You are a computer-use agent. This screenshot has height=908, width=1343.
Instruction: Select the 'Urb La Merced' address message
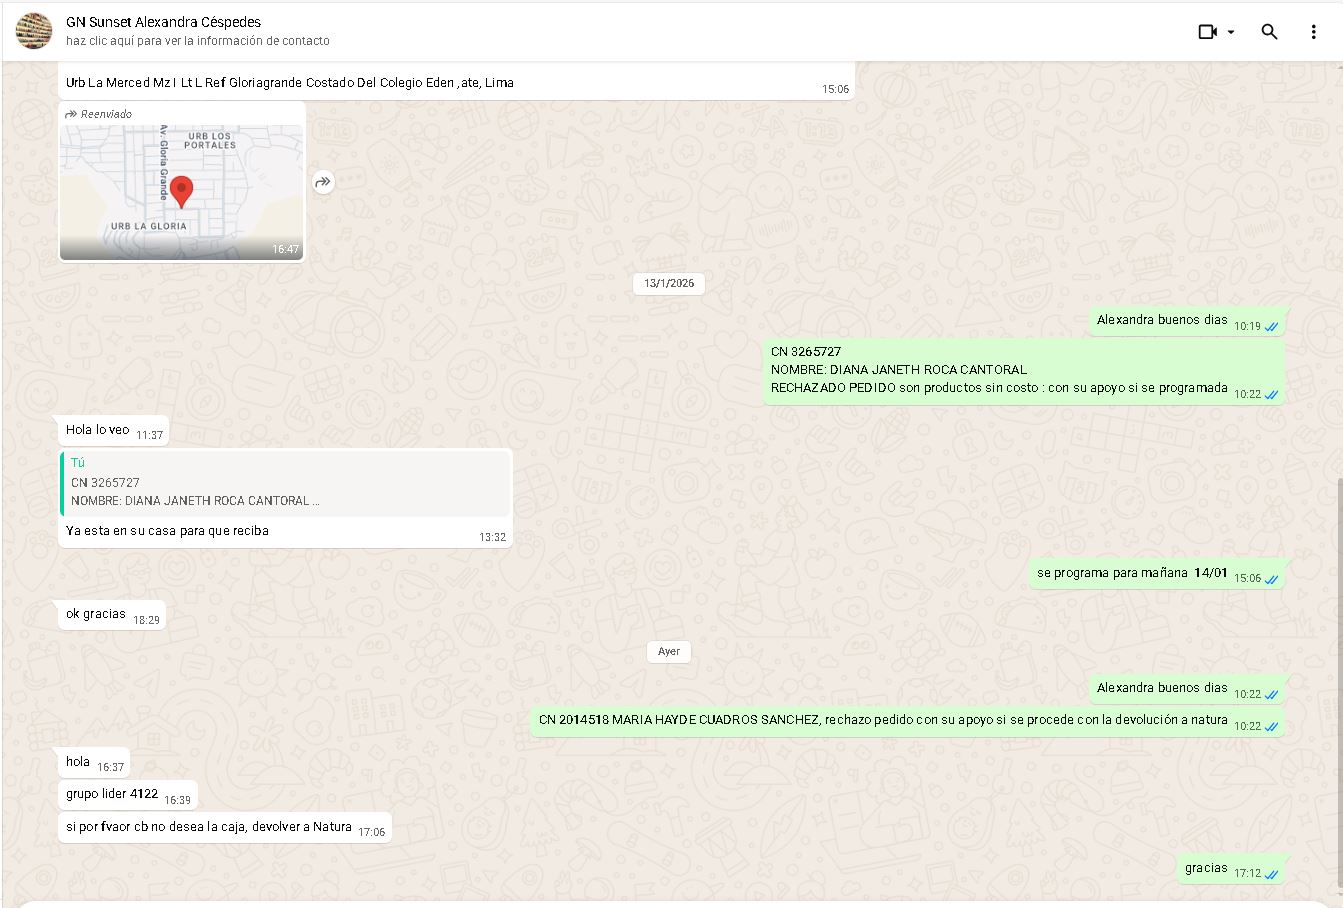[290, 83]
